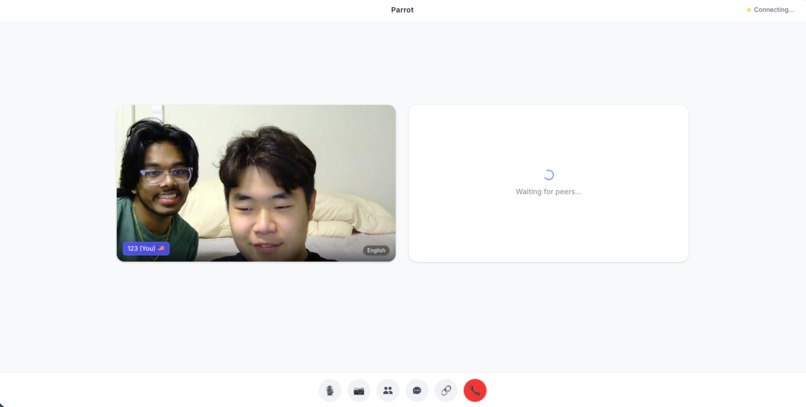The width and height of the screenshot is (806, 407).
Task: Click the loading spinner icon
Action: 548,175
